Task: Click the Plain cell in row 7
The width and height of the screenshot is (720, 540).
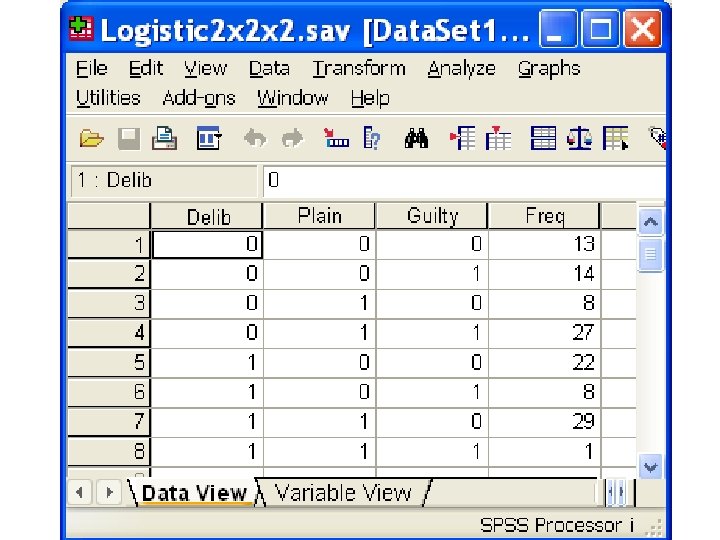Action: click(x=319, y=422)
